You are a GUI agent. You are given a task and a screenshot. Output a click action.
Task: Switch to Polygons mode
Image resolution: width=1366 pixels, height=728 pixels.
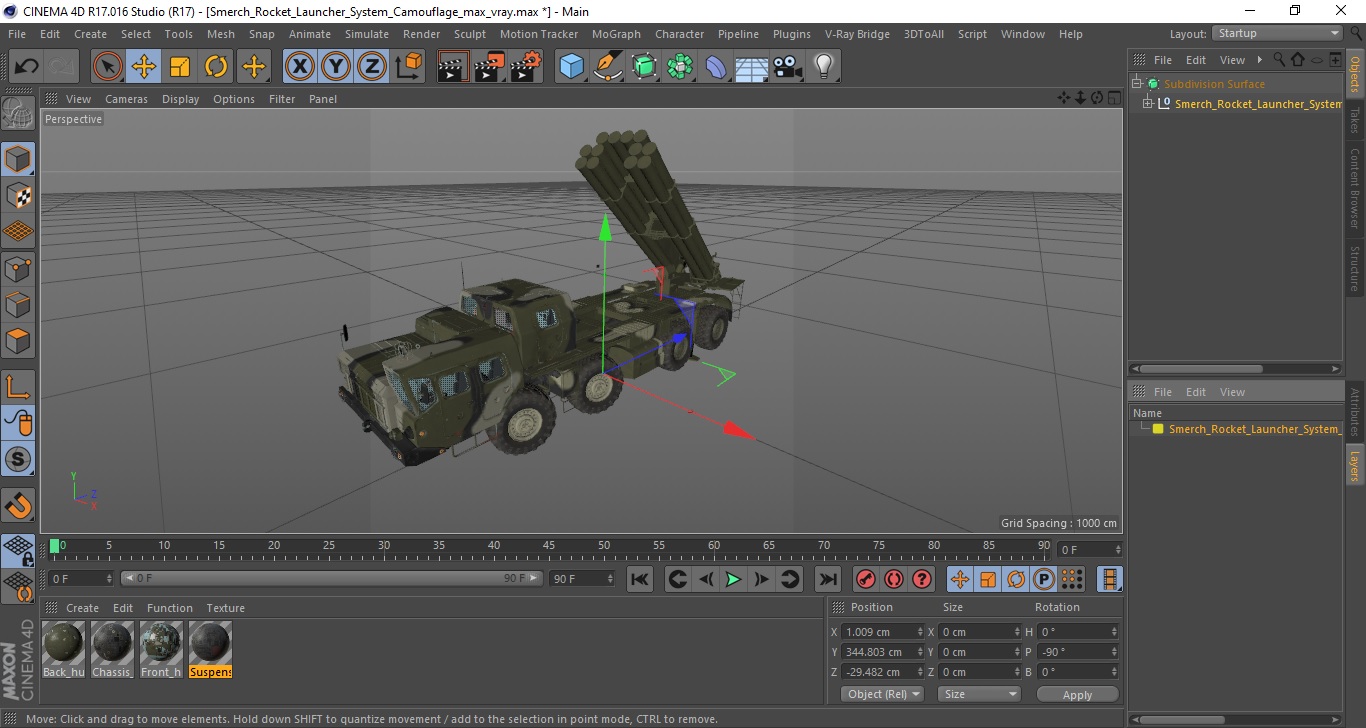[18, 341]
